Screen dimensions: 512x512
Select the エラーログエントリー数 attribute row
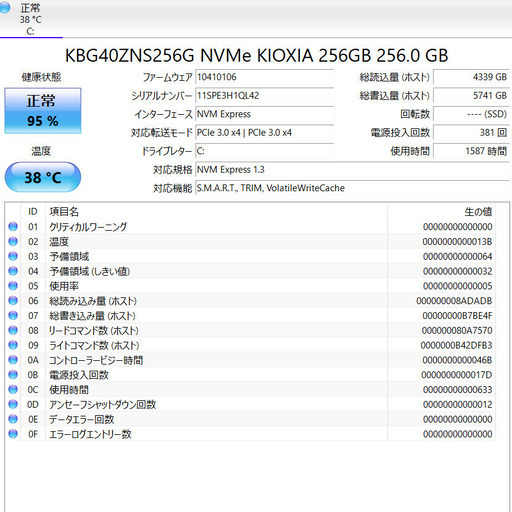(251, 434)
